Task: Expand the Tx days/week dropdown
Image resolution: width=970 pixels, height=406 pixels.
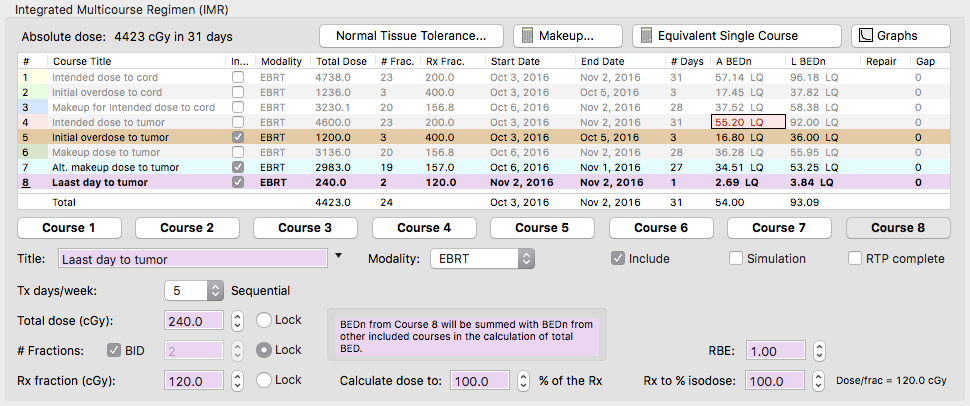Action: coord(196,291)
